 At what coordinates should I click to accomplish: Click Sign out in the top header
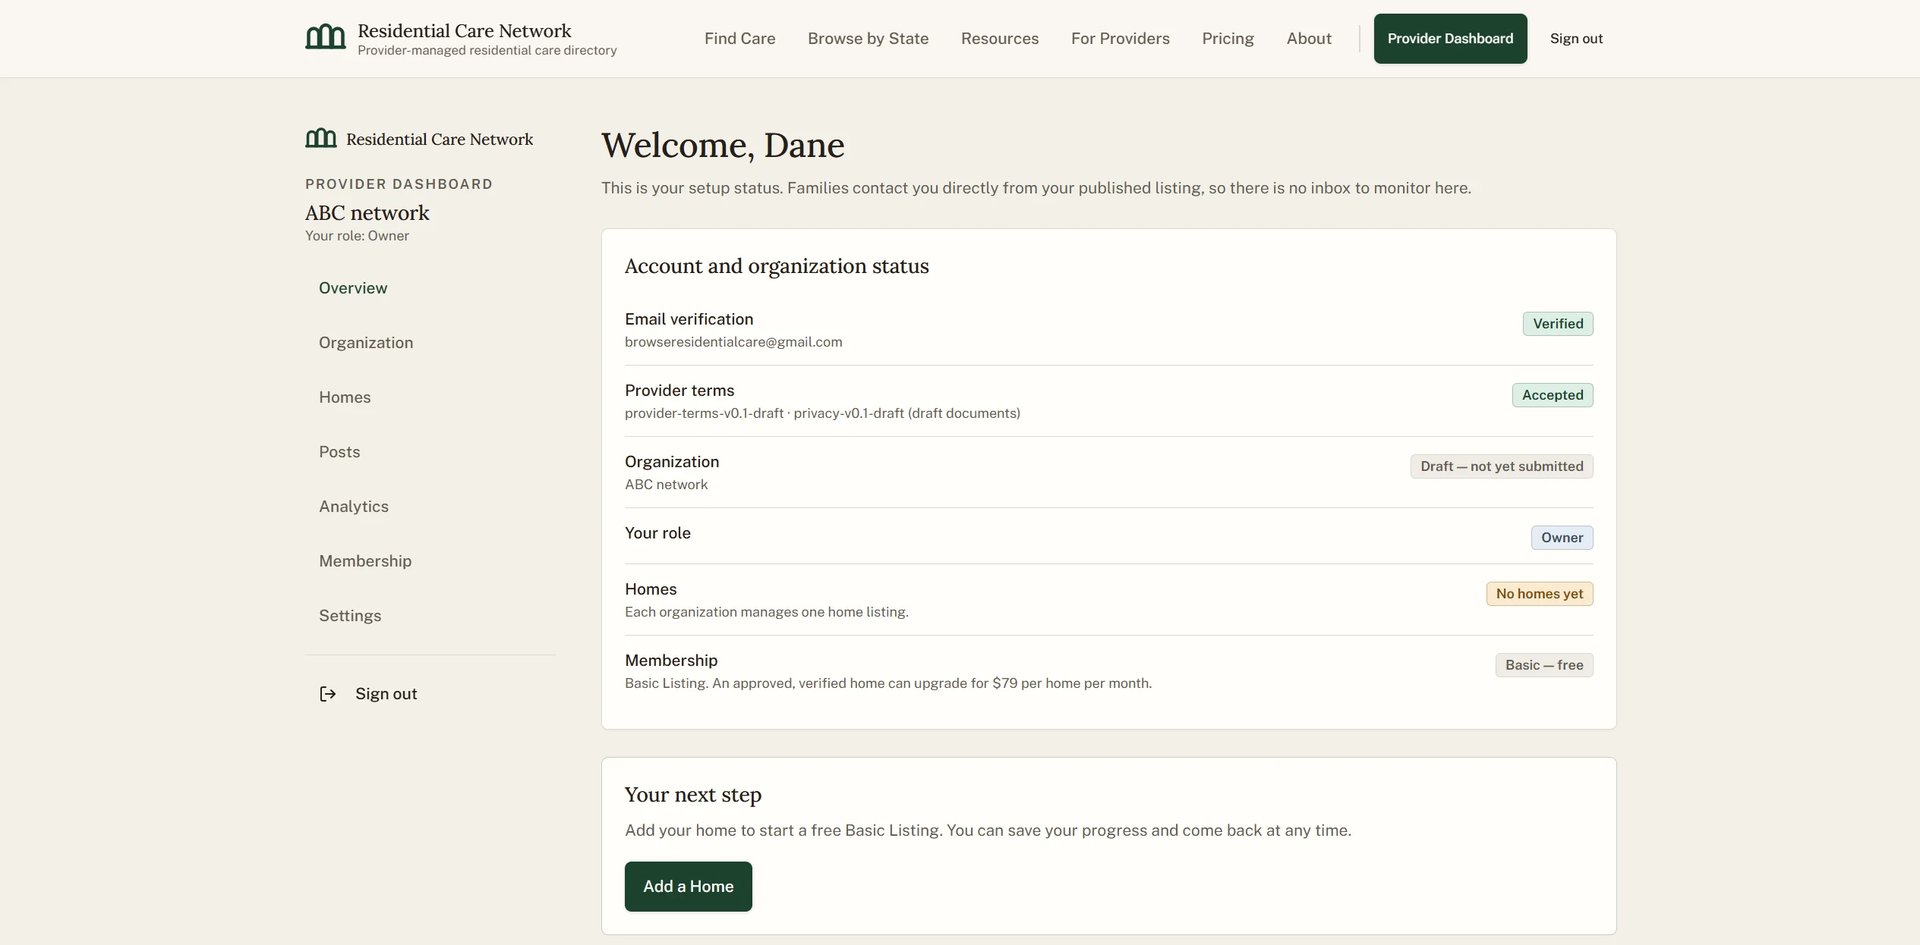1576,38
